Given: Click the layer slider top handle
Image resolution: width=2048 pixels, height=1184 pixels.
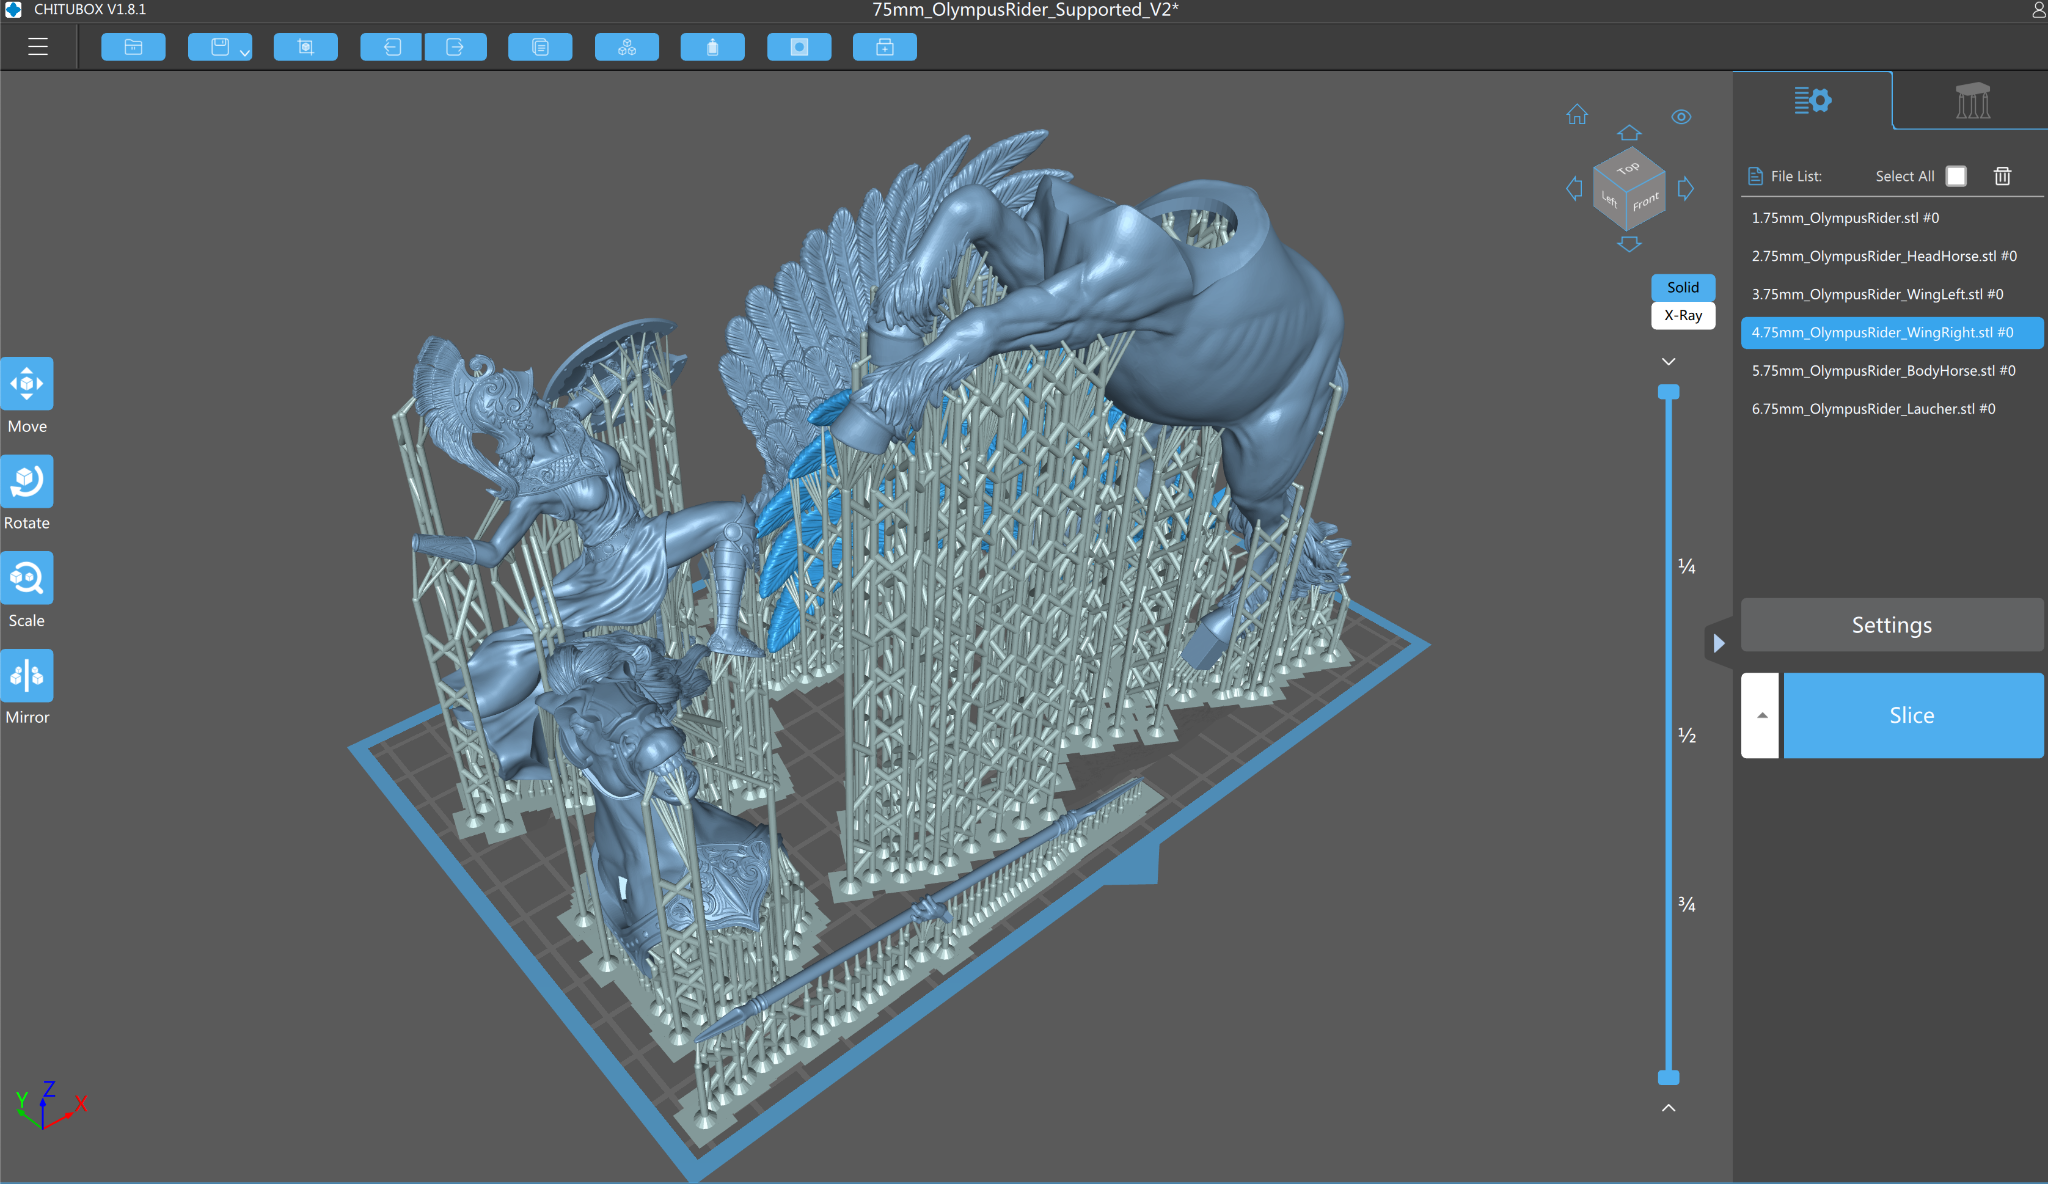Looking at the screenshot, I should (1668, 392).
